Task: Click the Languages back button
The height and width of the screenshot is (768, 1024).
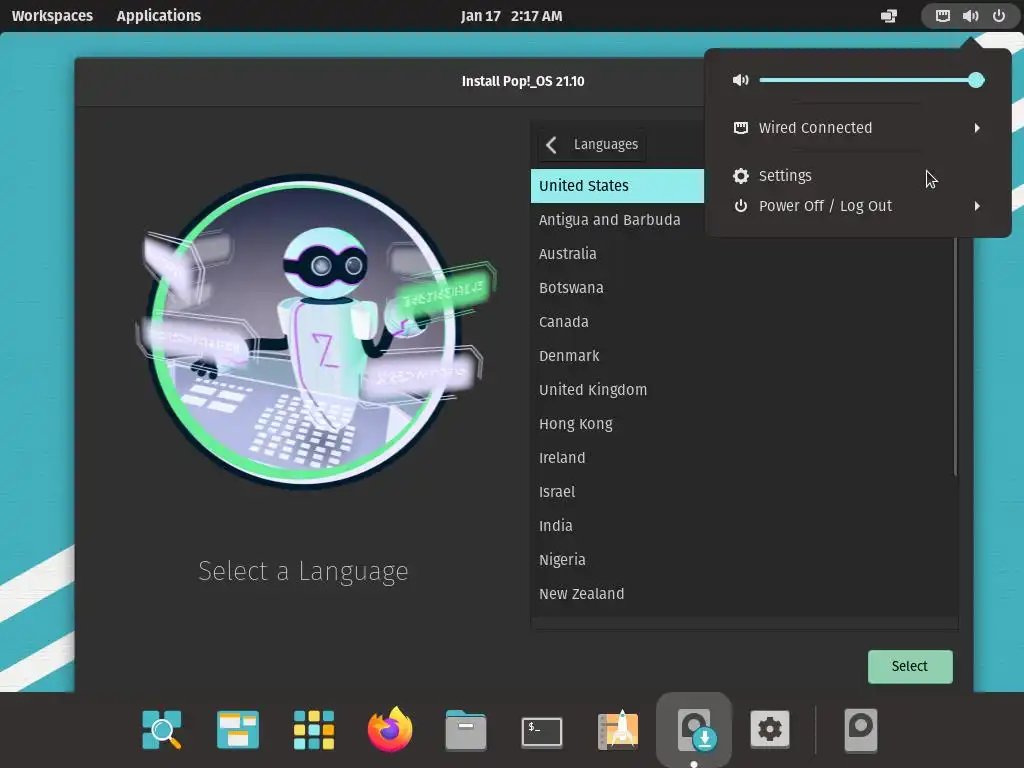Action: 592,145
